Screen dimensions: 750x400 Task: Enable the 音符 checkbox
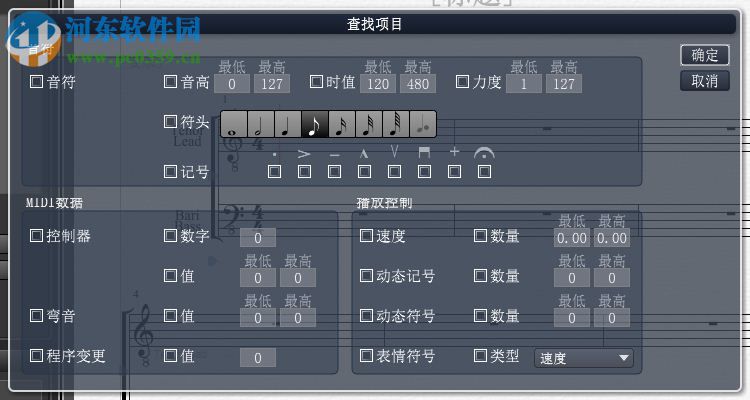(x=36, y=82)
